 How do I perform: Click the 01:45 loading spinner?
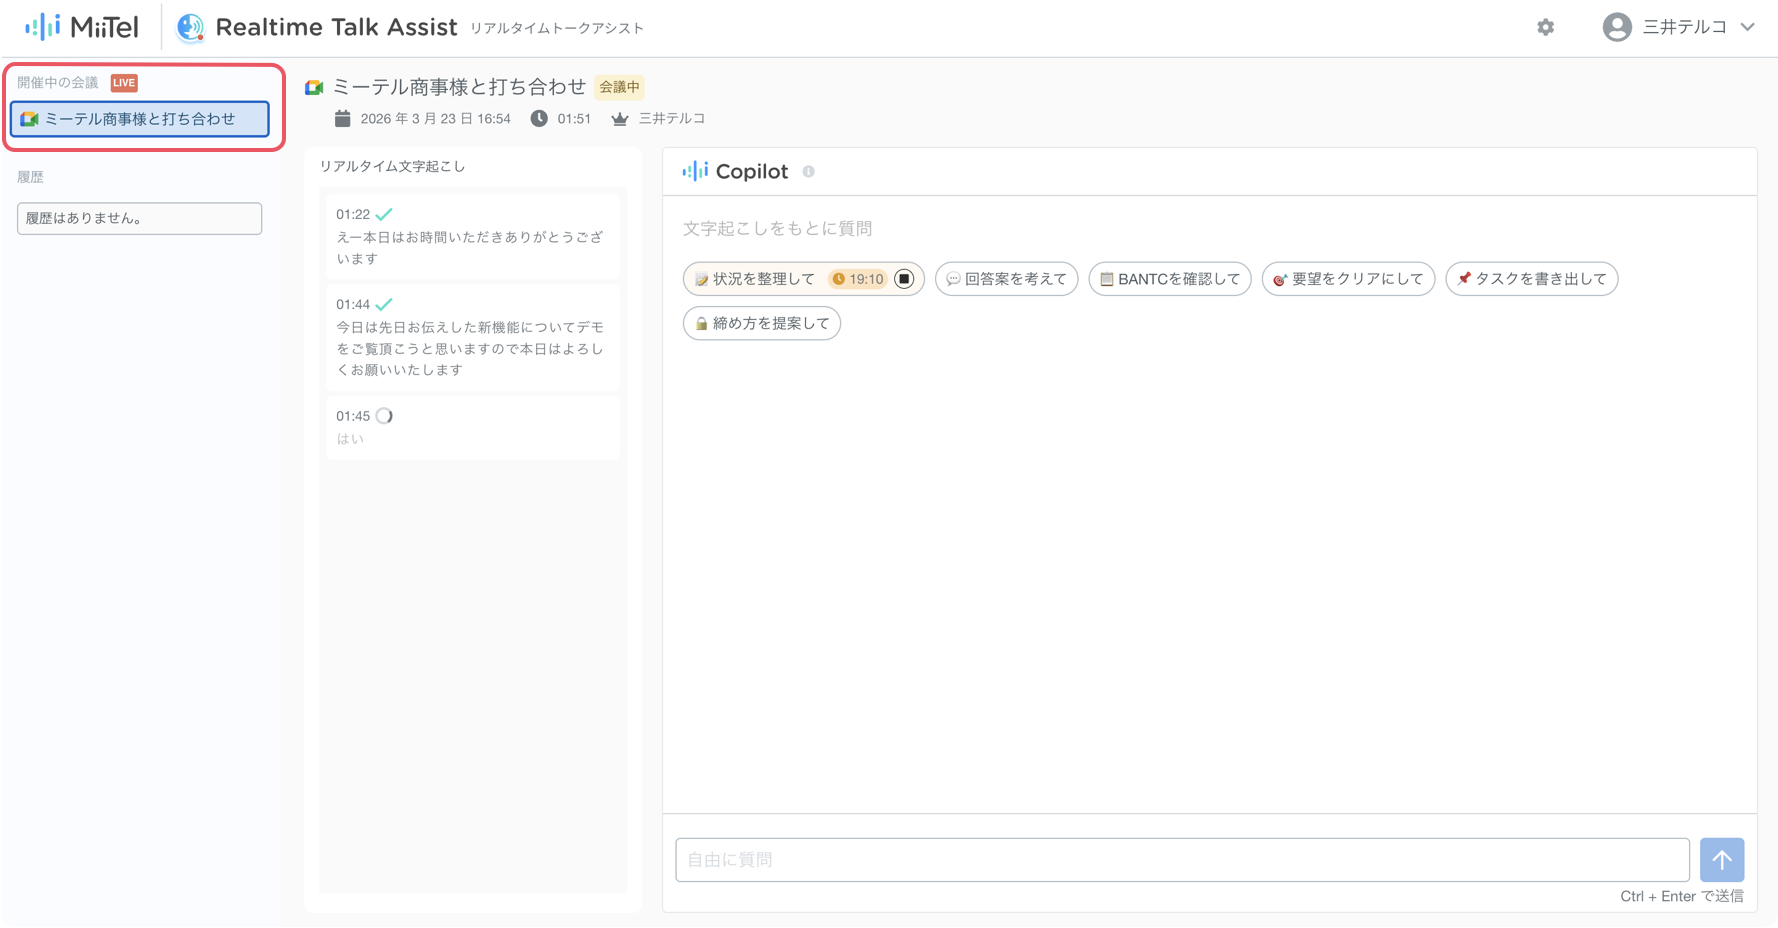[x=384, y=416]
